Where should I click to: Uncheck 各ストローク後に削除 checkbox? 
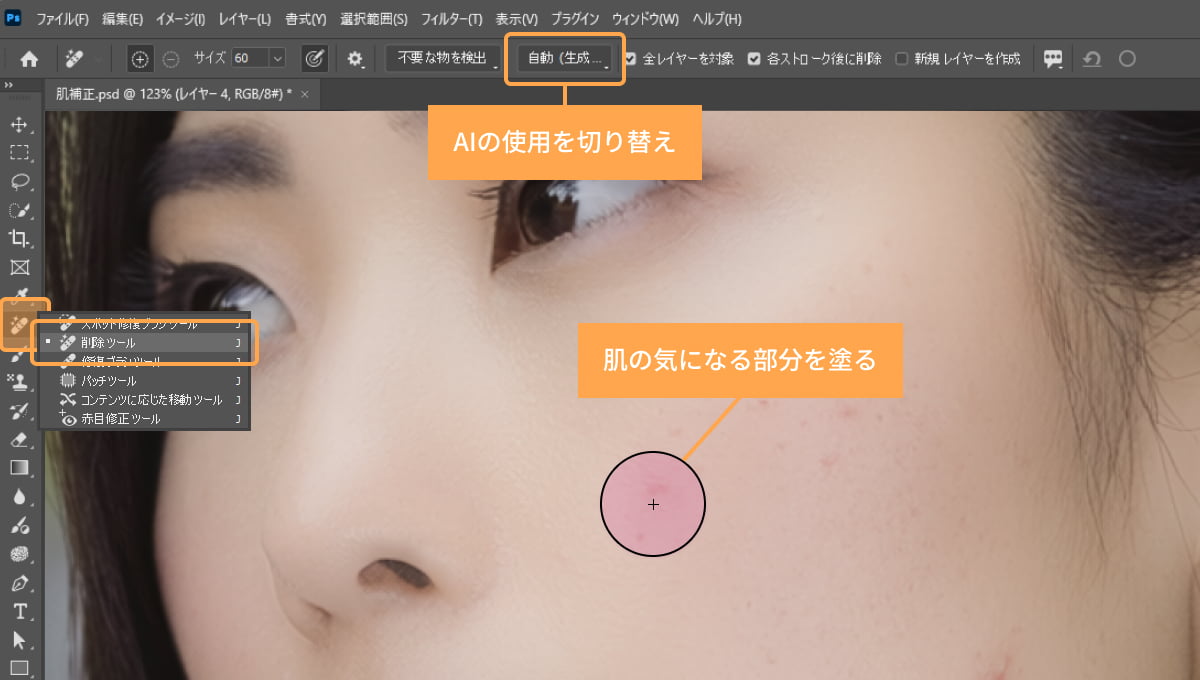[754, 59]
